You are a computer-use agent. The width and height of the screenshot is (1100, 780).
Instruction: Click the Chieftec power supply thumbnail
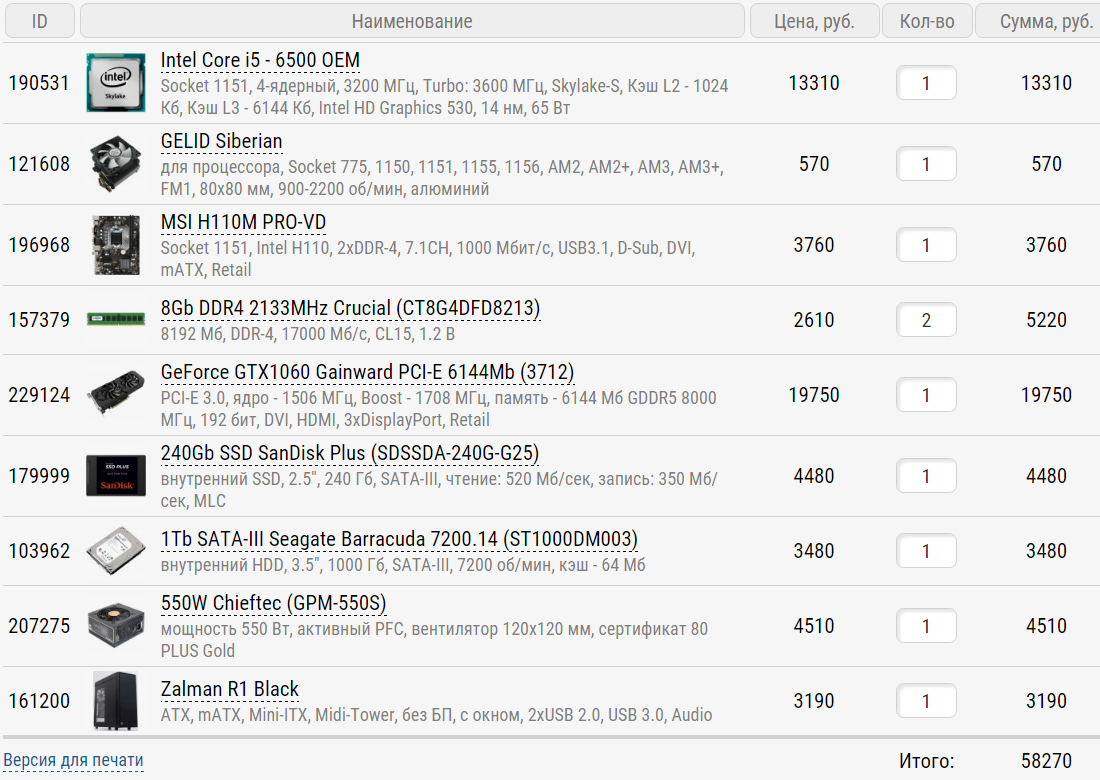point(116,626)
